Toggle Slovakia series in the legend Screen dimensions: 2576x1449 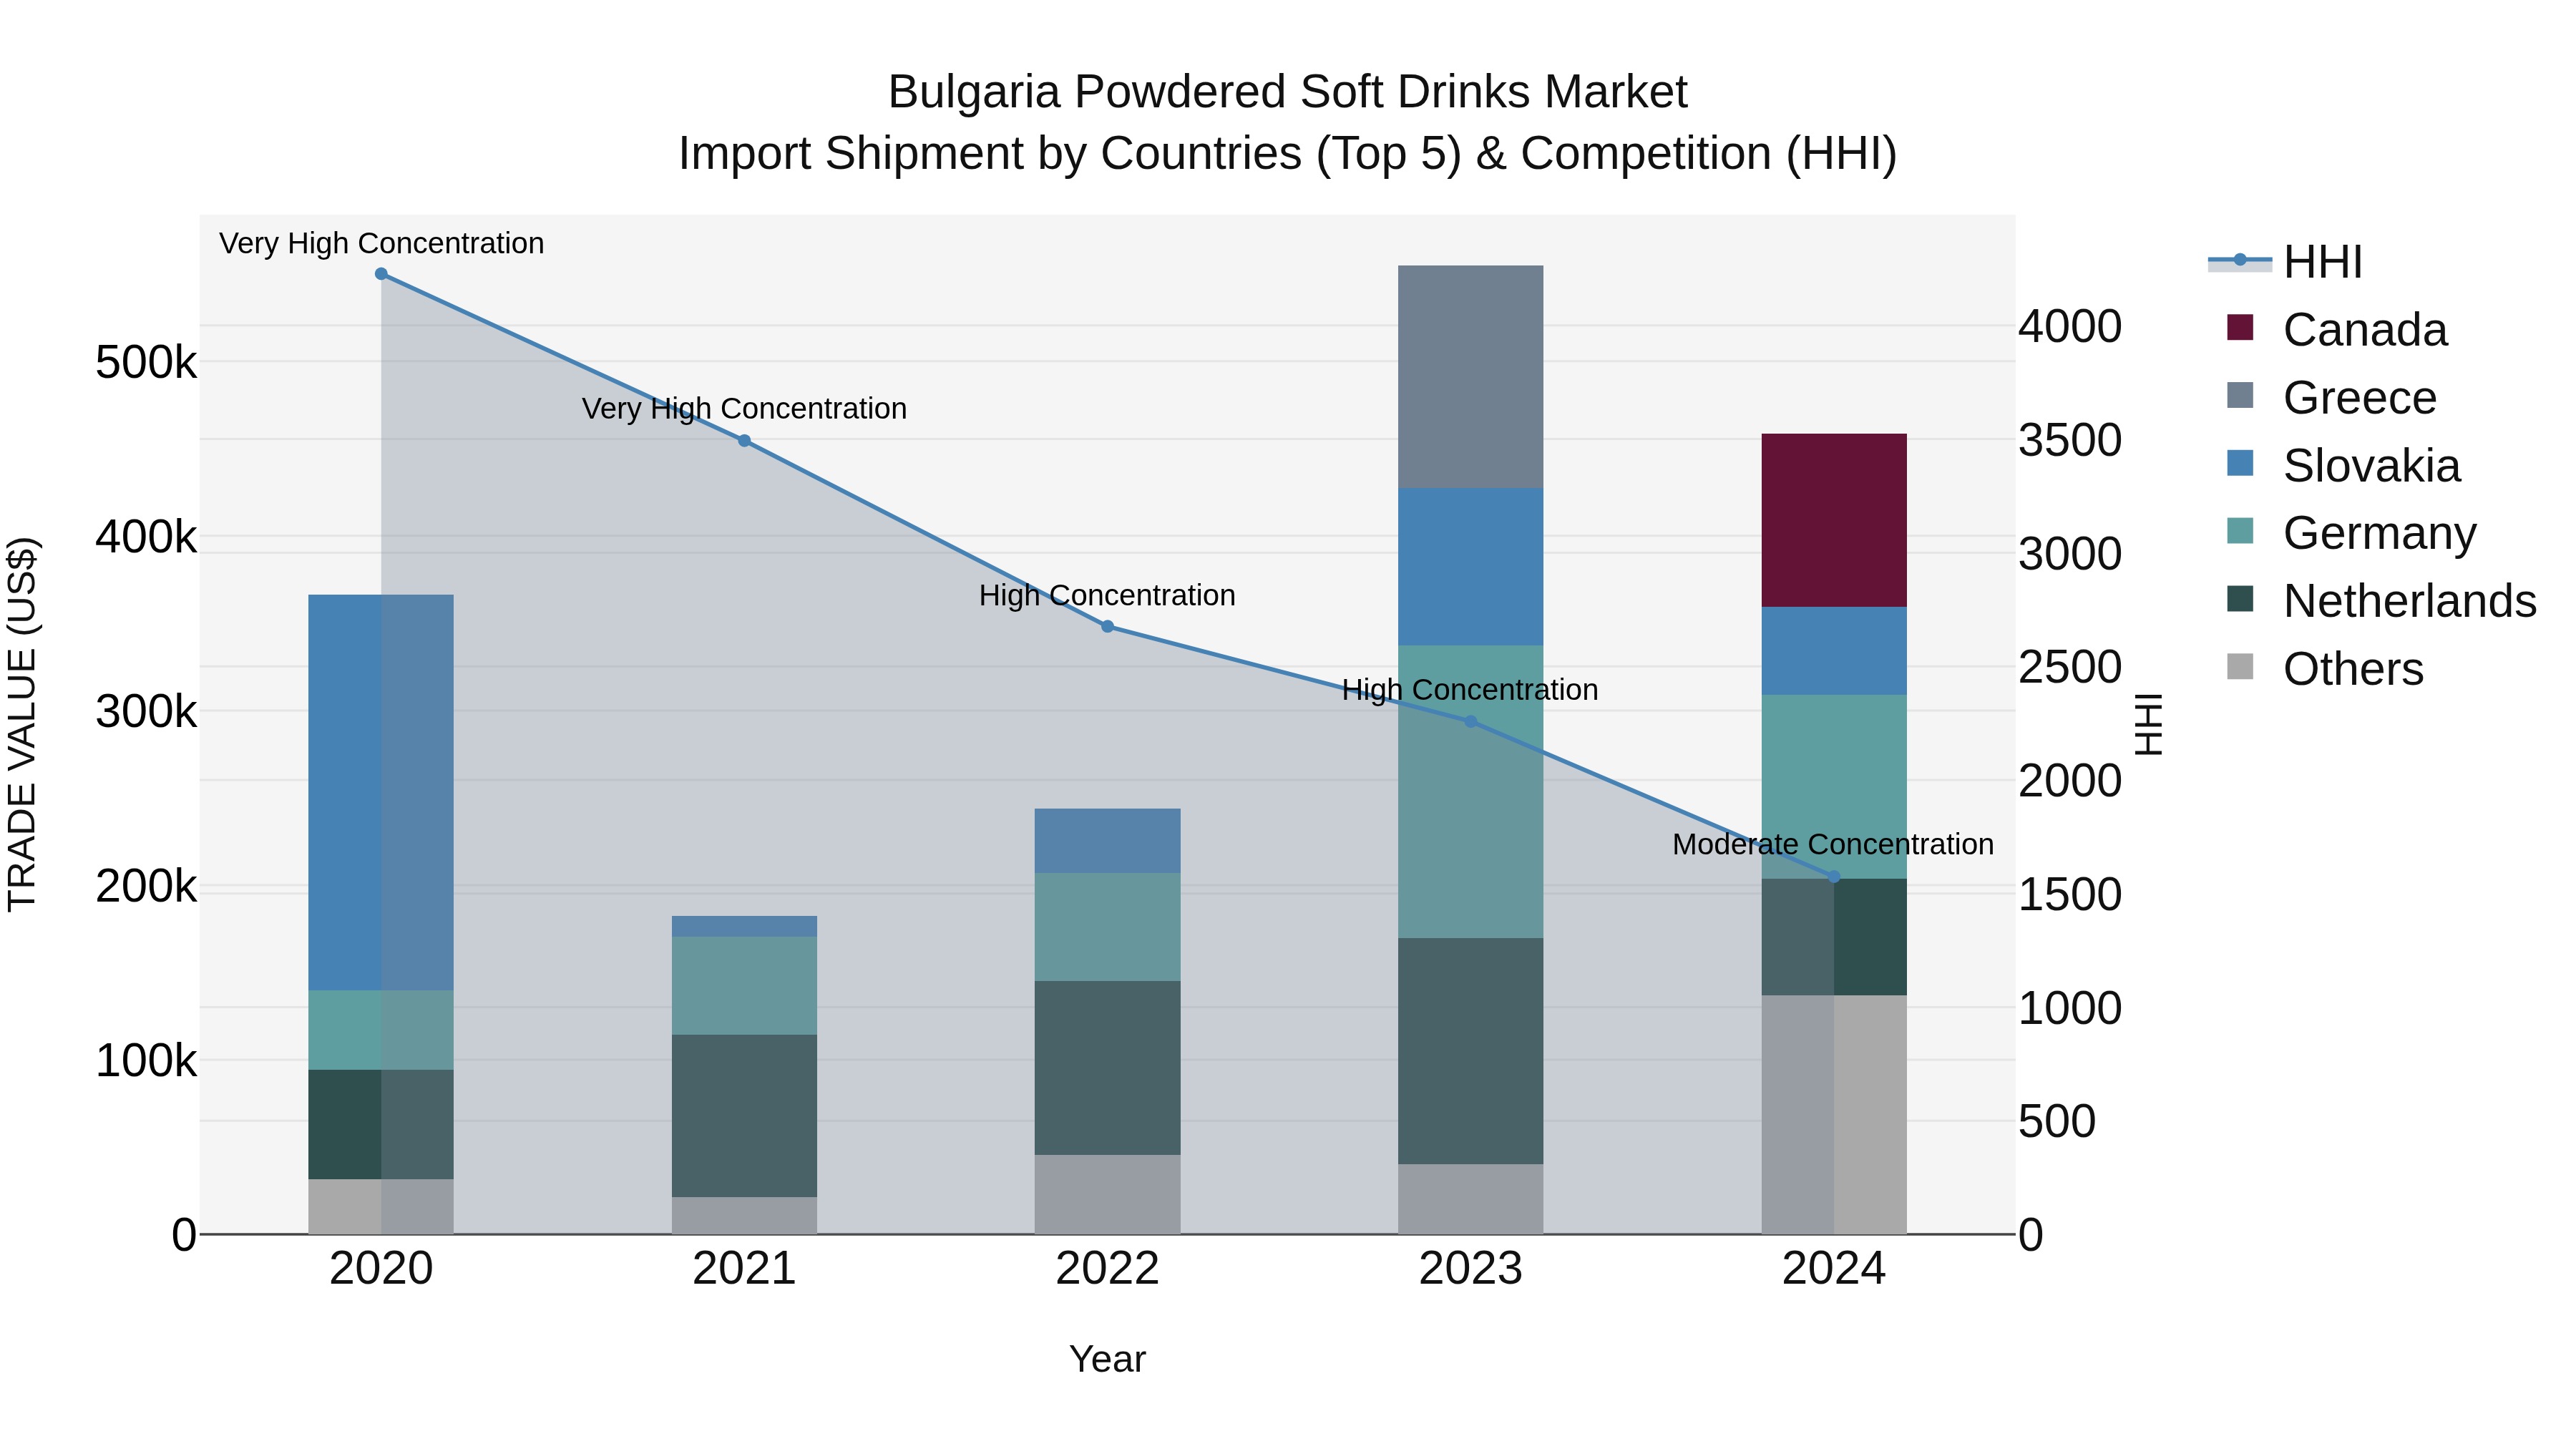2343,466
